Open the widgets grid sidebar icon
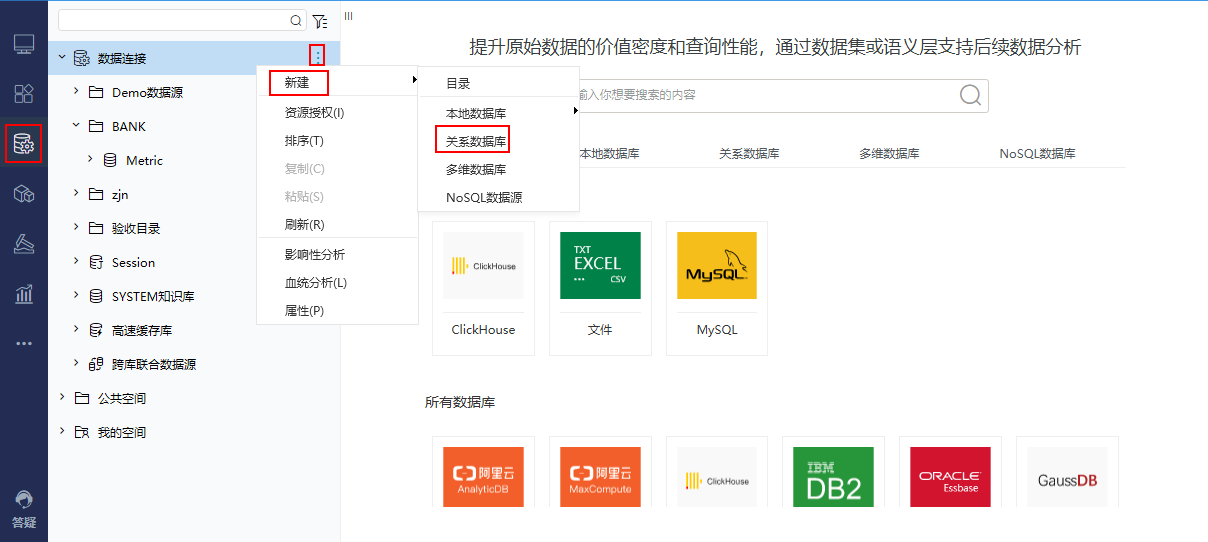This screenshot has width=1208, height=542. (24, 94)
